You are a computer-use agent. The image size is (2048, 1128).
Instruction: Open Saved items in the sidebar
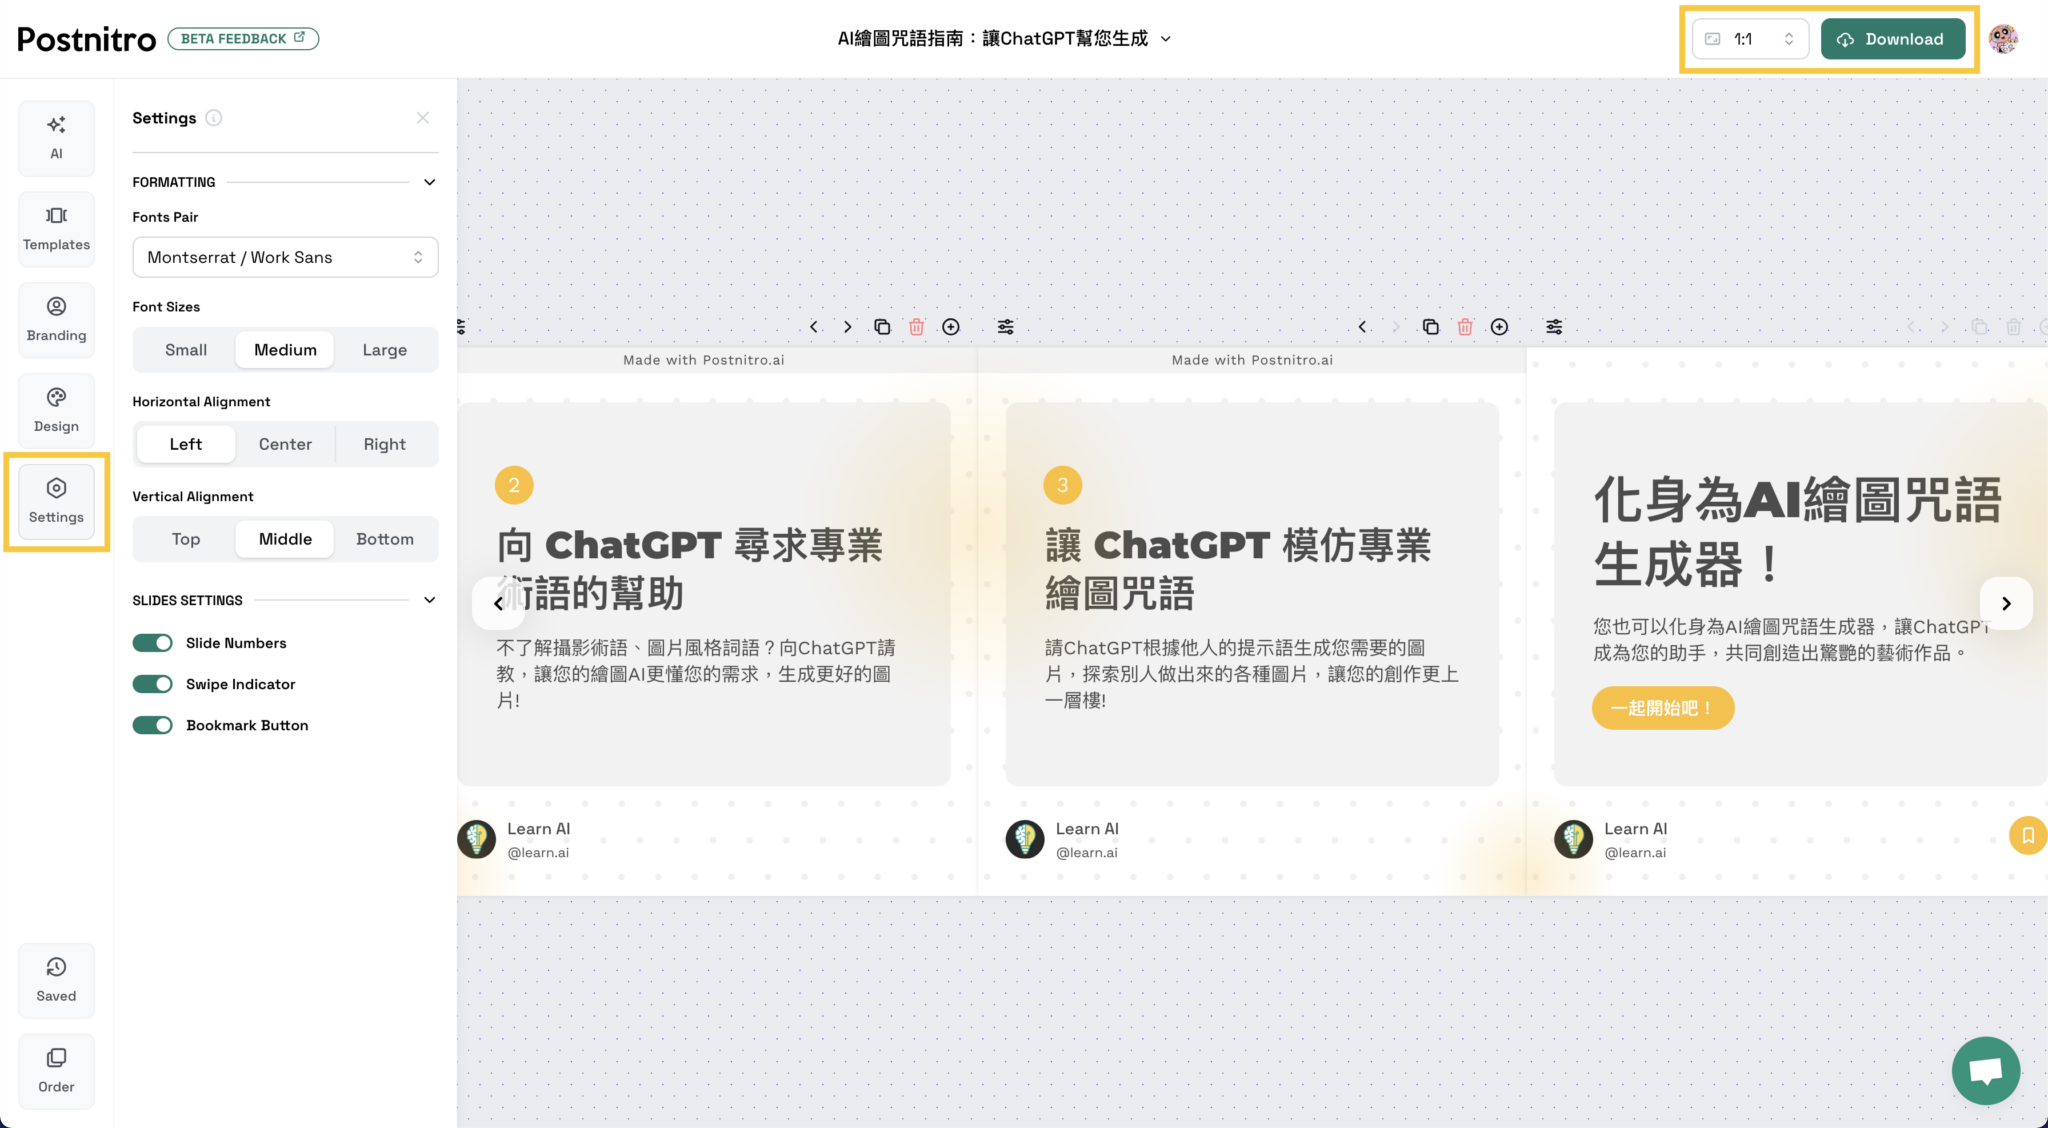click(56, 980)
